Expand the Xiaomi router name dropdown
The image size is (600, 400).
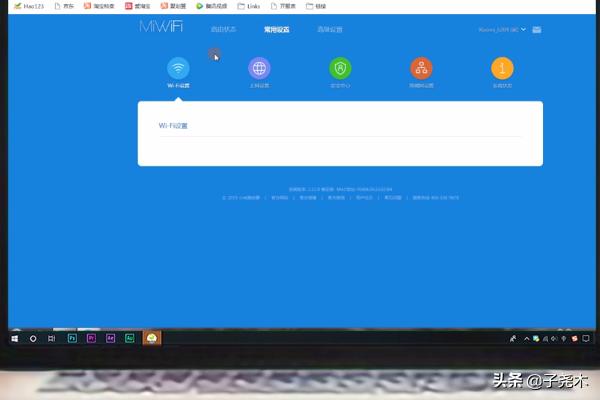[502, 29]
